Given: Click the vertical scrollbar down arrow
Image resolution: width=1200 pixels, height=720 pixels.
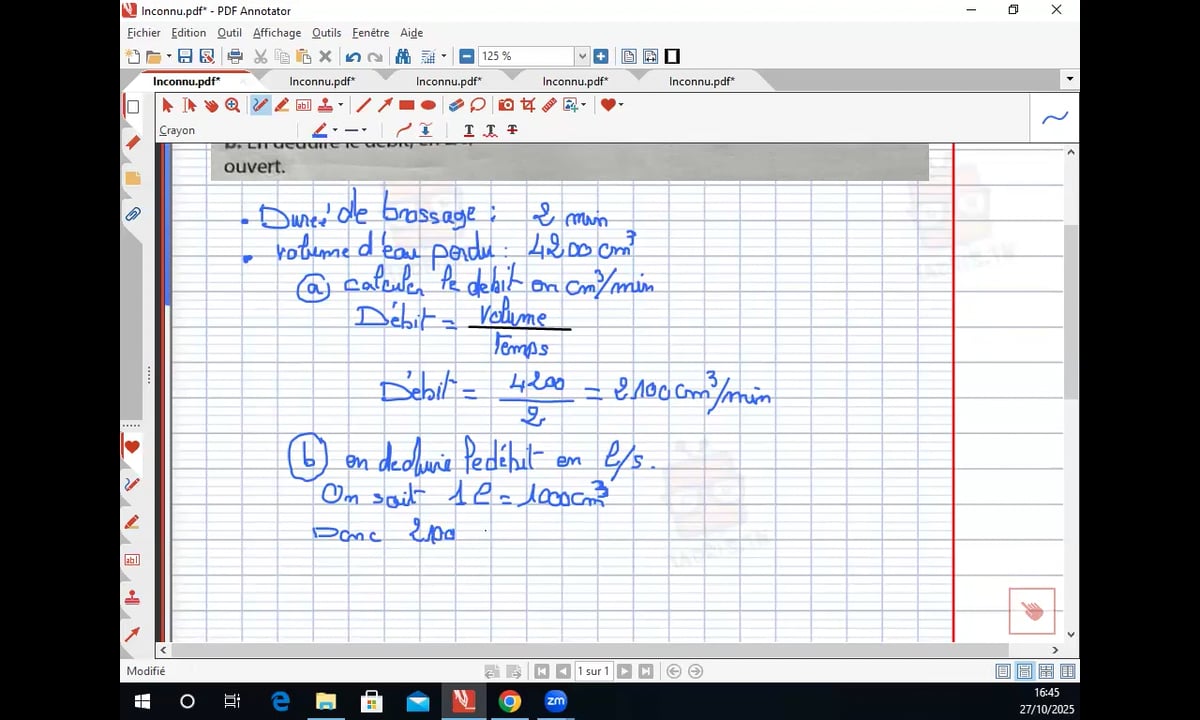Looking at the screenshot, I should pyautogui.click(x=1071, y=634).
